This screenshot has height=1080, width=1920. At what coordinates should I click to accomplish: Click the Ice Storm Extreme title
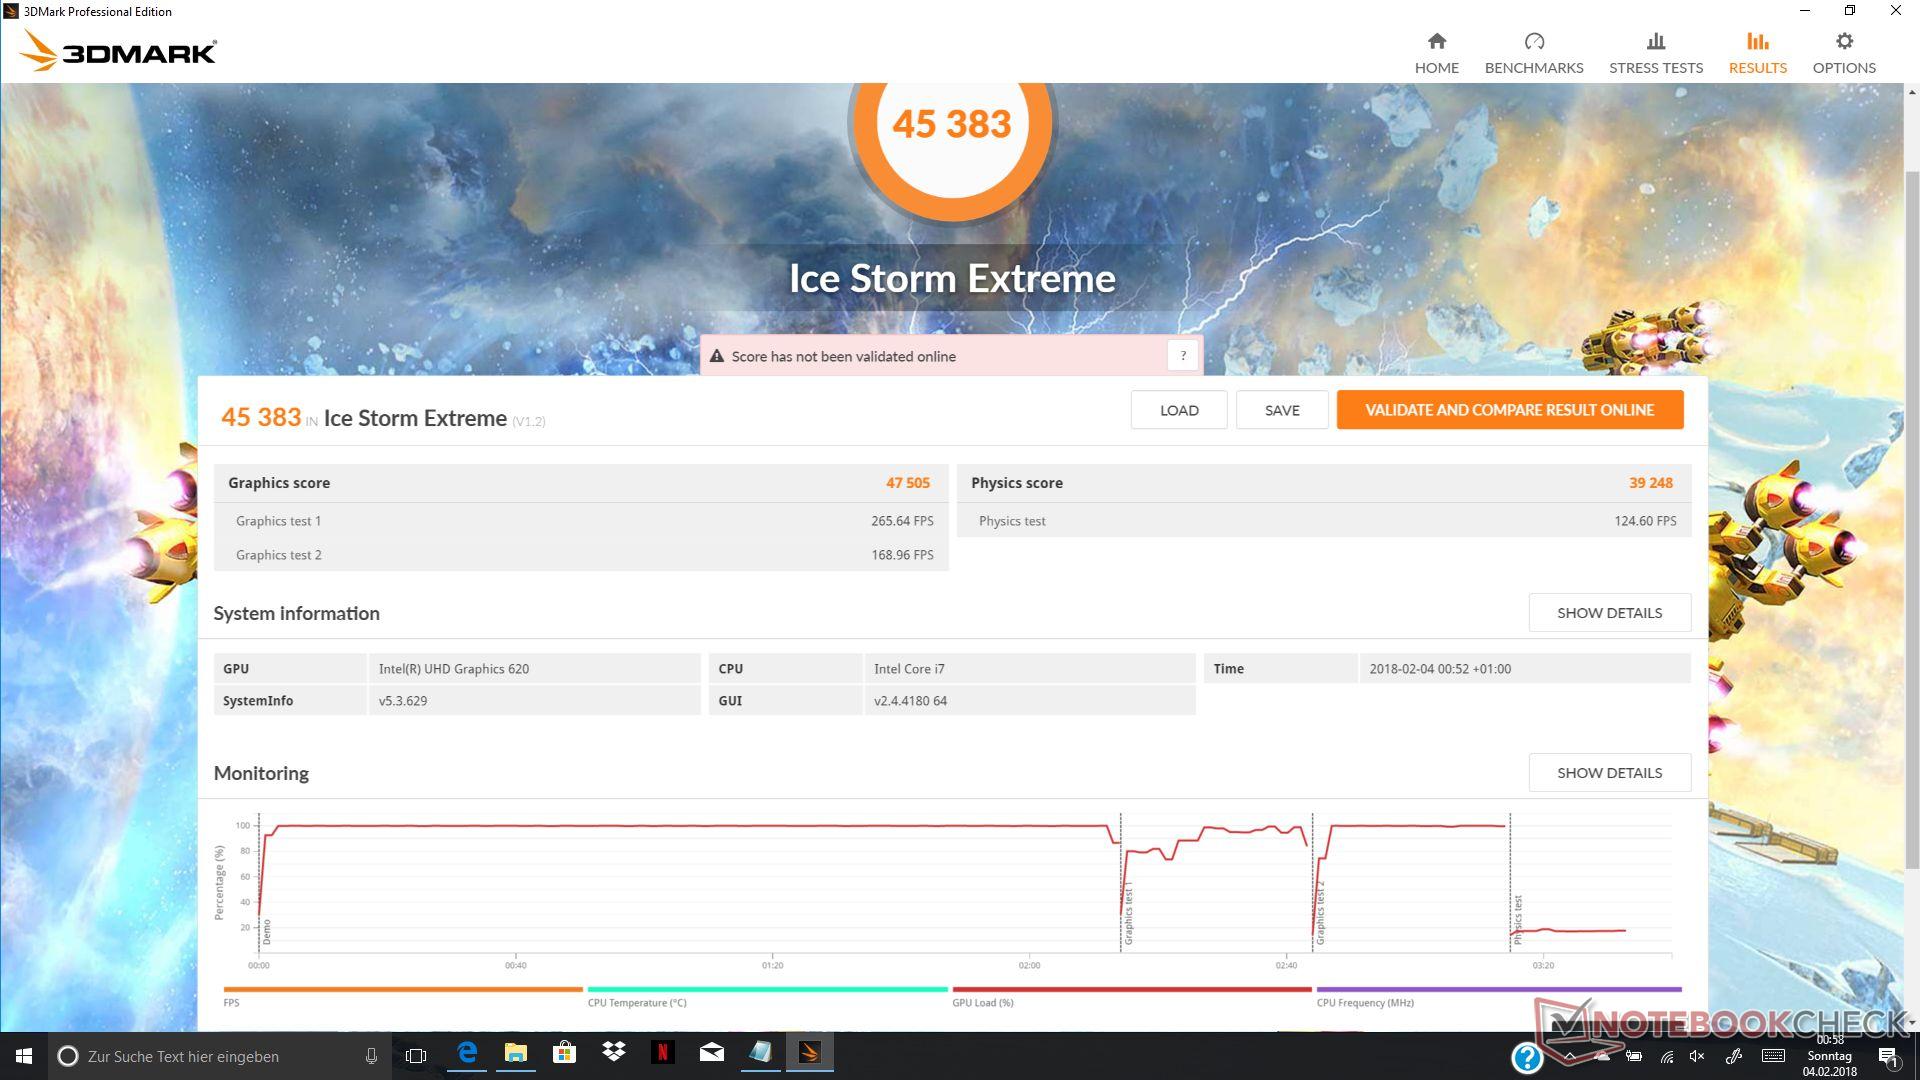pyautogui.click(x=952, y=278)
